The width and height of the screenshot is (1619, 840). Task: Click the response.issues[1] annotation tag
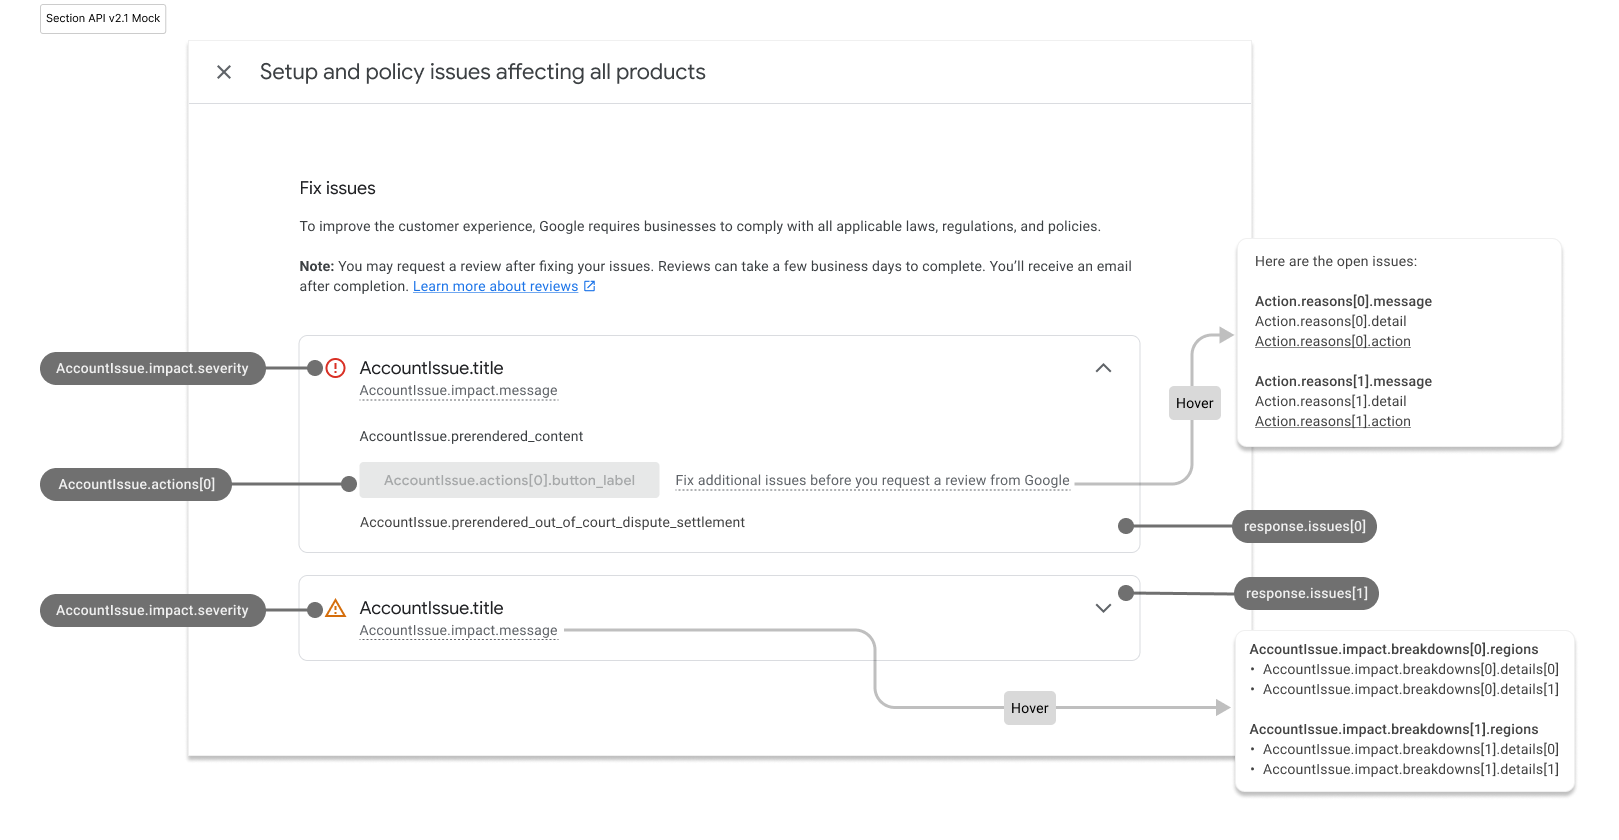click(1306, 594)
